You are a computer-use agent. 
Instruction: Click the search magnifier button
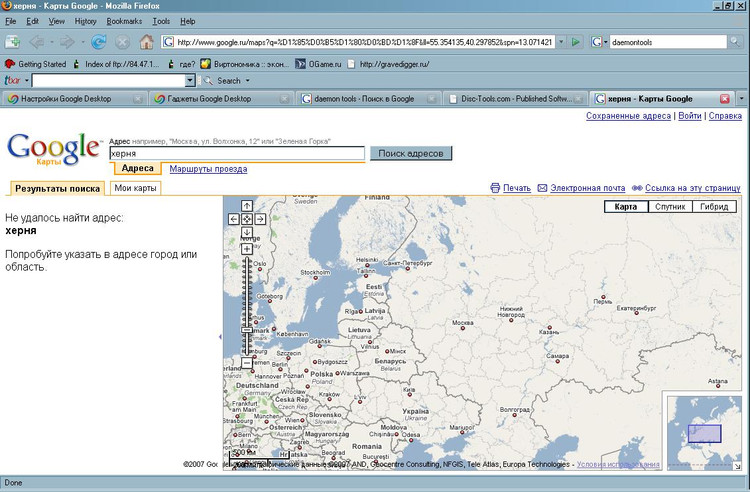pyautogui.click(x=734, y=42)
